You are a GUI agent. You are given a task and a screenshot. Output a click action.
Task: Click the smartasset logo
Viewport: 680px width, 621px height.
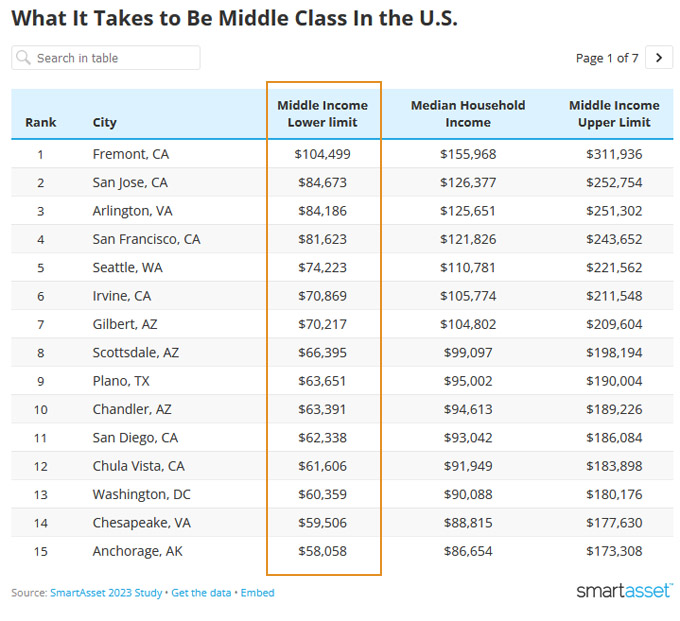pyautogui.click(x=624, y=591)
